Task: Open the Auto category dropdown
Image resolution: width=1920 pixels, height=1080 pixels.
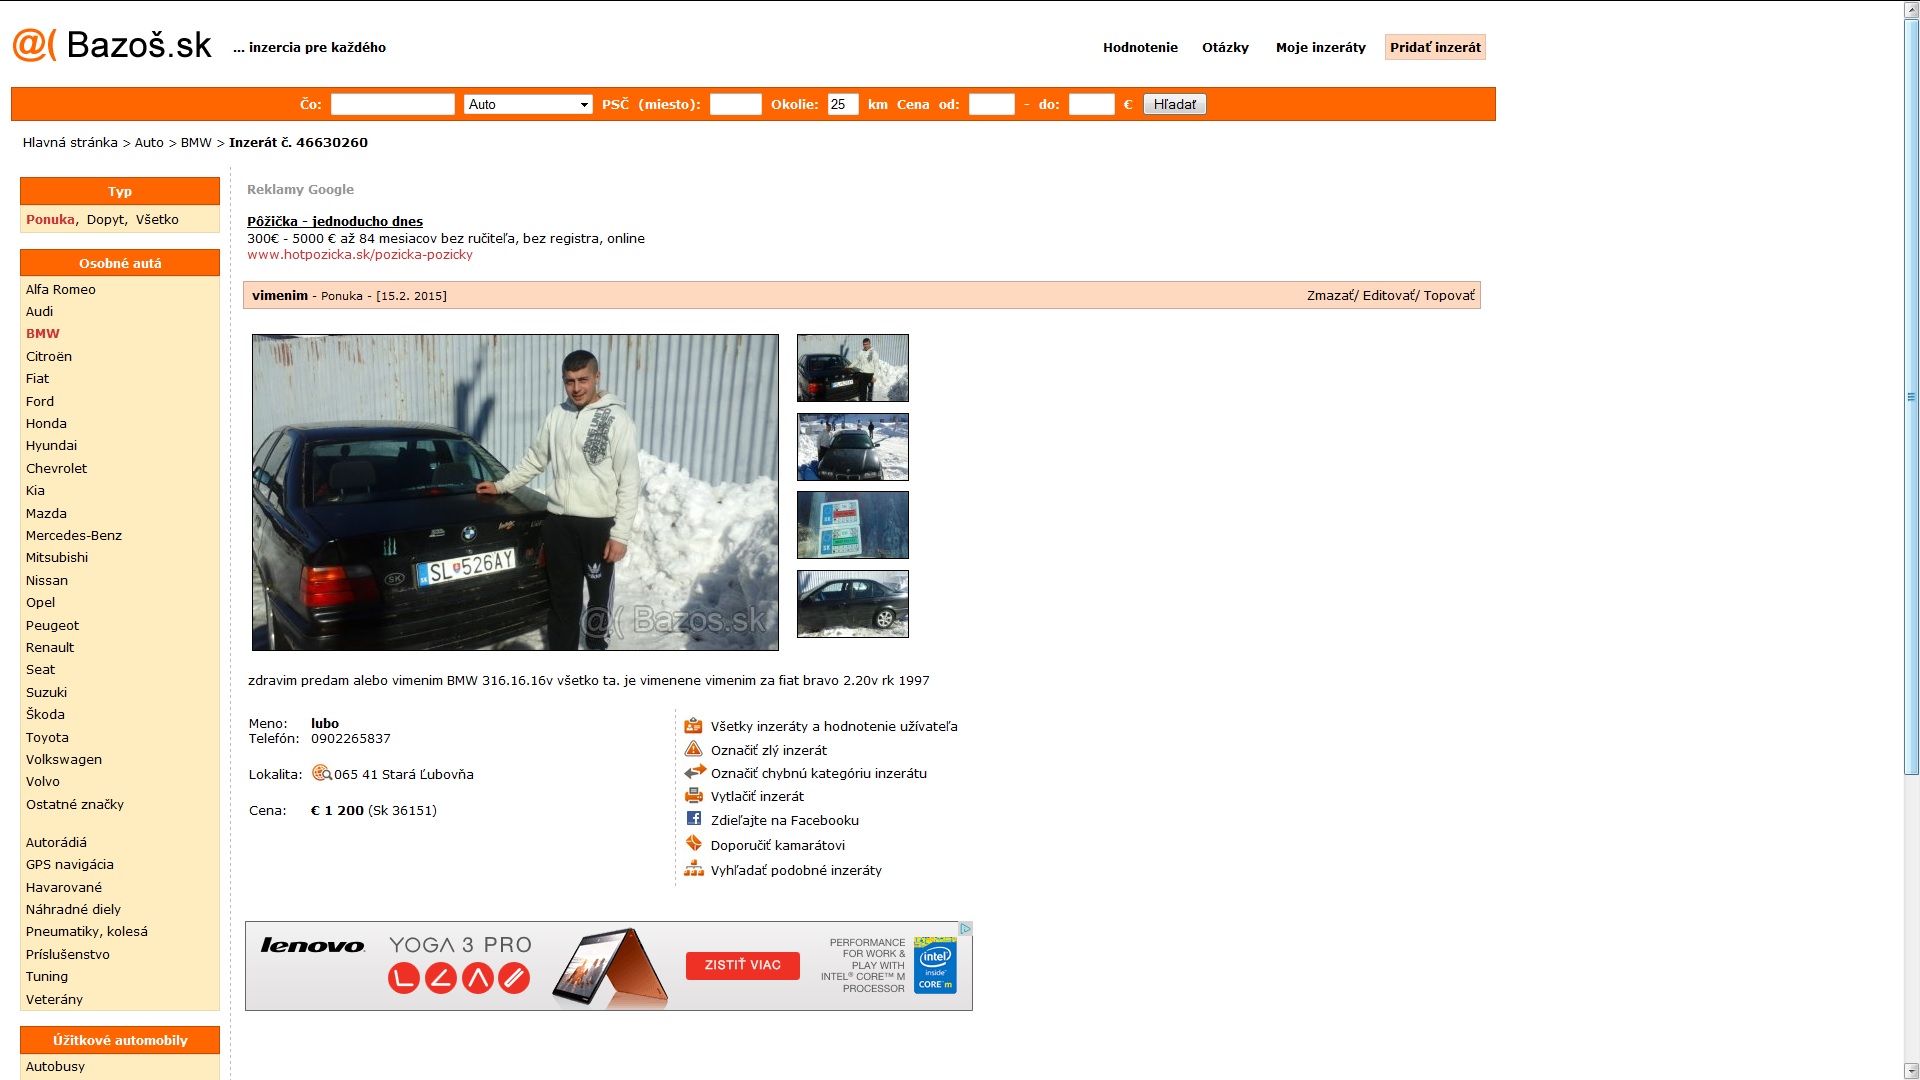Action: pos(528,104)
